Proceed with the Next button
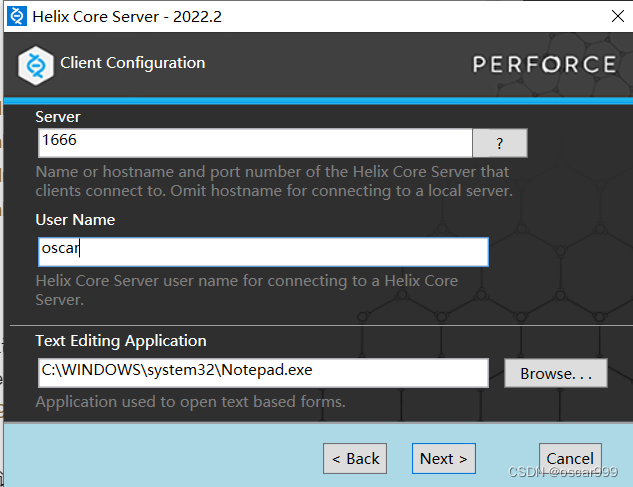The width and height of the screenshot is (633, 487). point(444,458)
